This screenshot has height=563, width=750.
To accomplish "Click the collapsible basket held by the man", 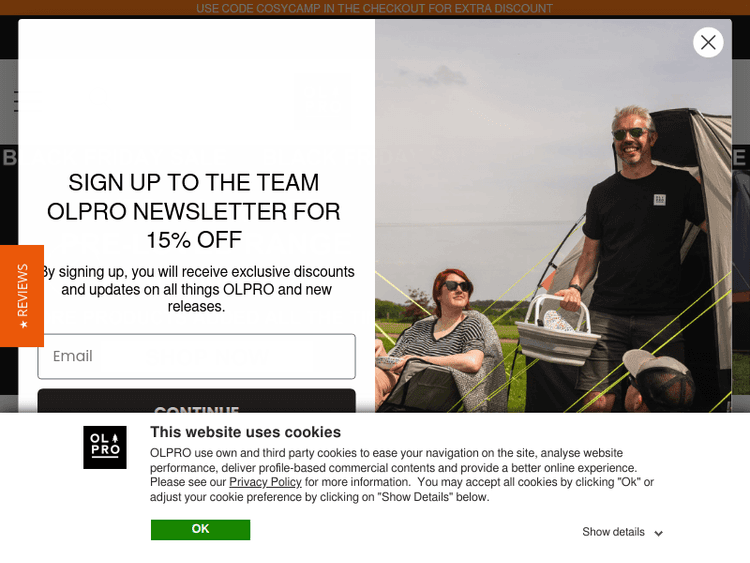I will click(x=557, y=330).
